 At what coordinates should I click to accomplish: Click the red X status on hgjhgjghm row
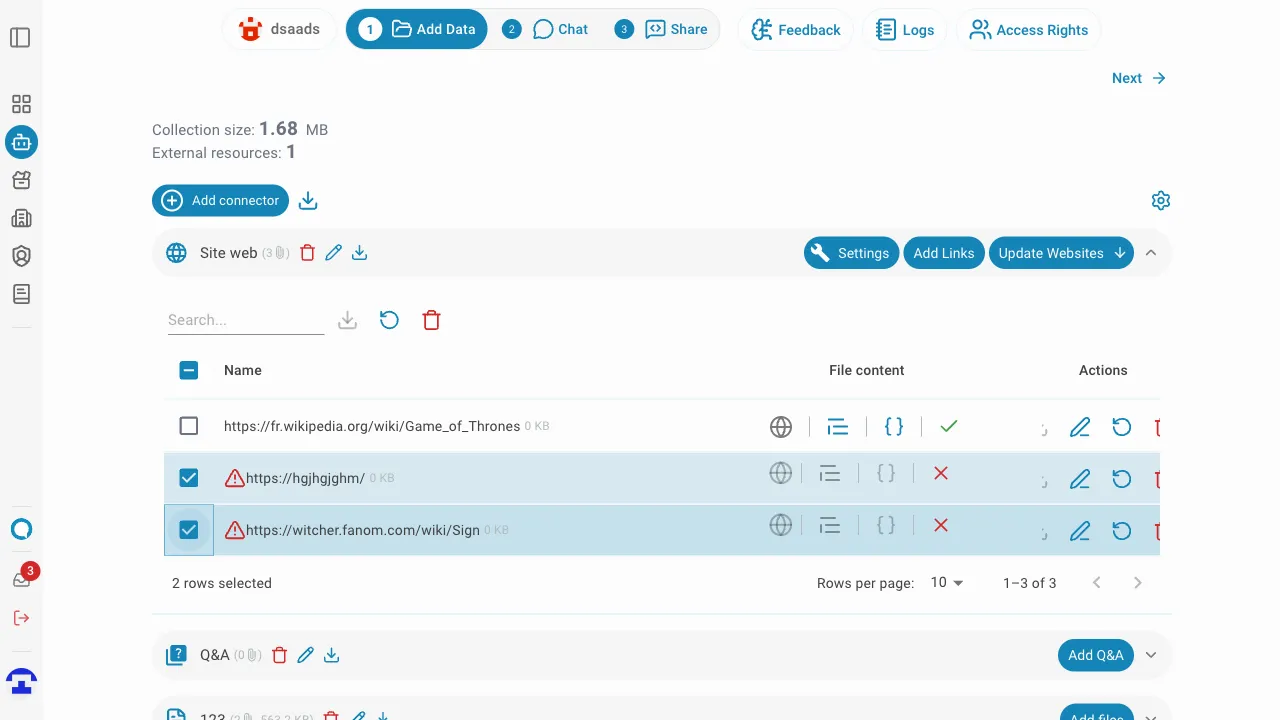coord(941,473)
